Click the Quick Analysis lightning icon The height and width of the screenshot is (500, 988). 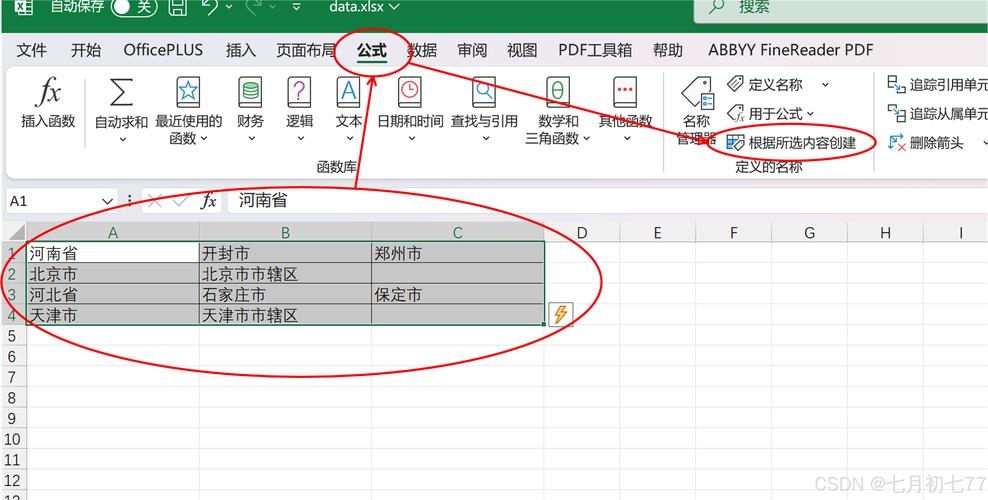[x=560, y=314]
